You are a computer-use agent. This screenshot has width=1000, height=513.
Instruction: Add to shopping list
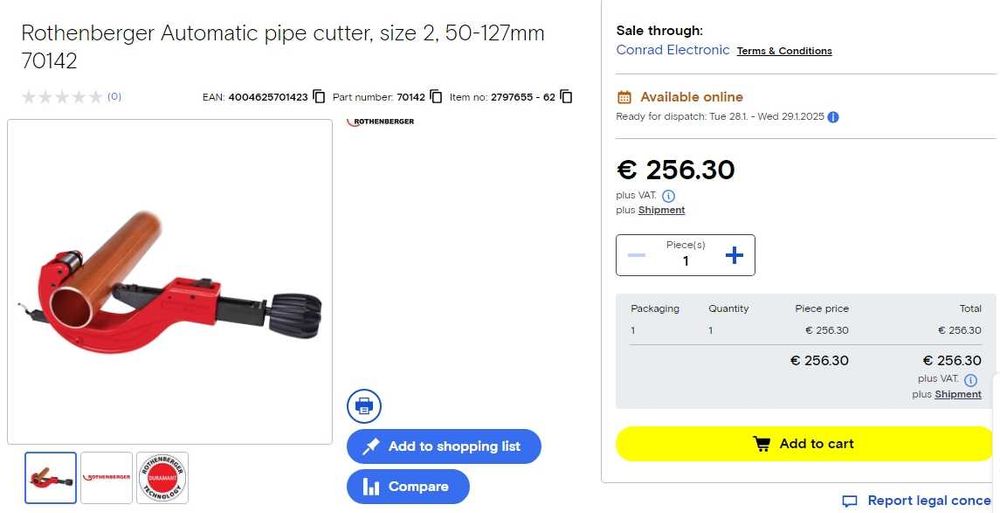(443, 446)
